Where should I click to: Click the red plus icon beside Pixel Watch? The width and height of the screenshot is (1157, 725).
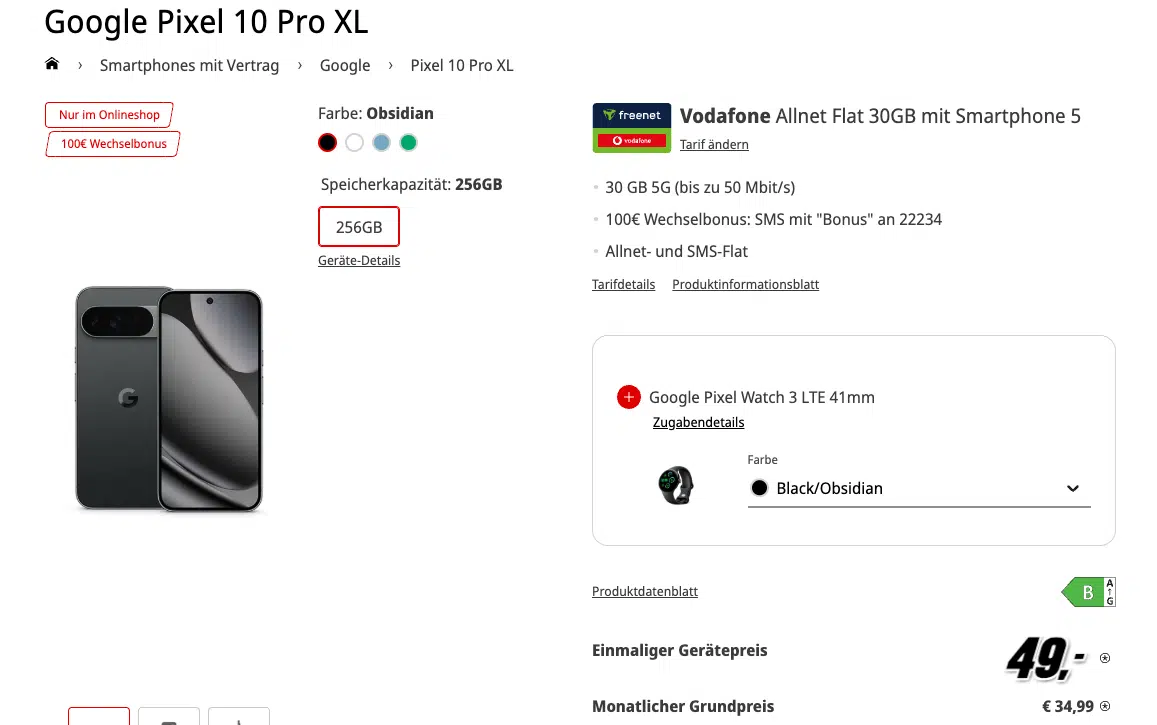628,397
